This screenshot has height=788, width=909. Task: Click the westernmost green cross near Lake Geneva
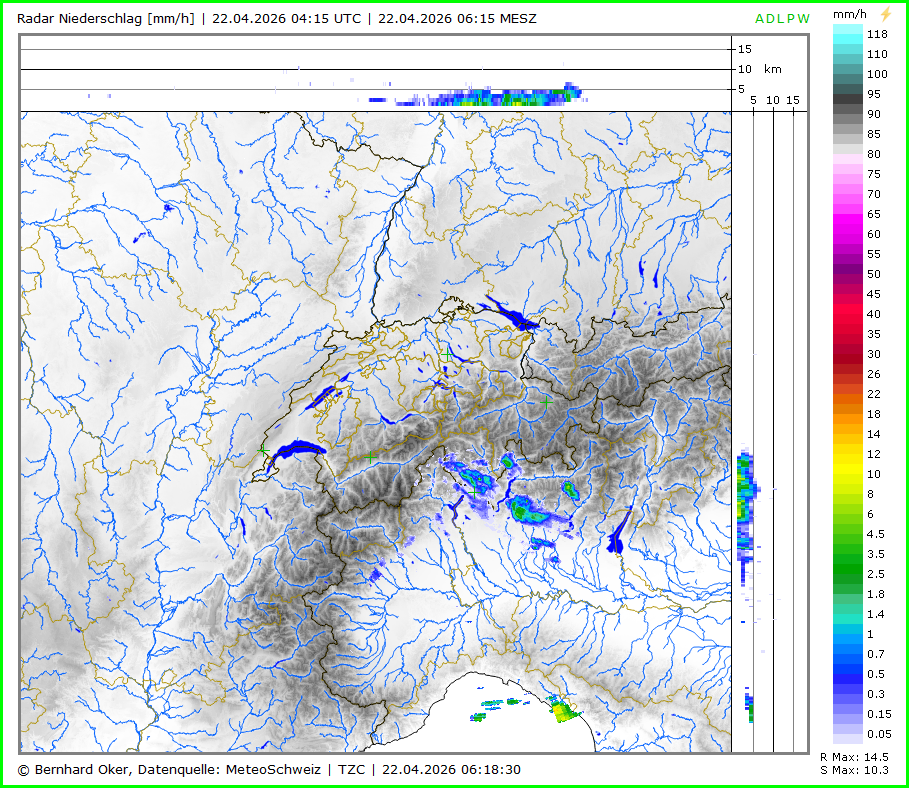262,451
